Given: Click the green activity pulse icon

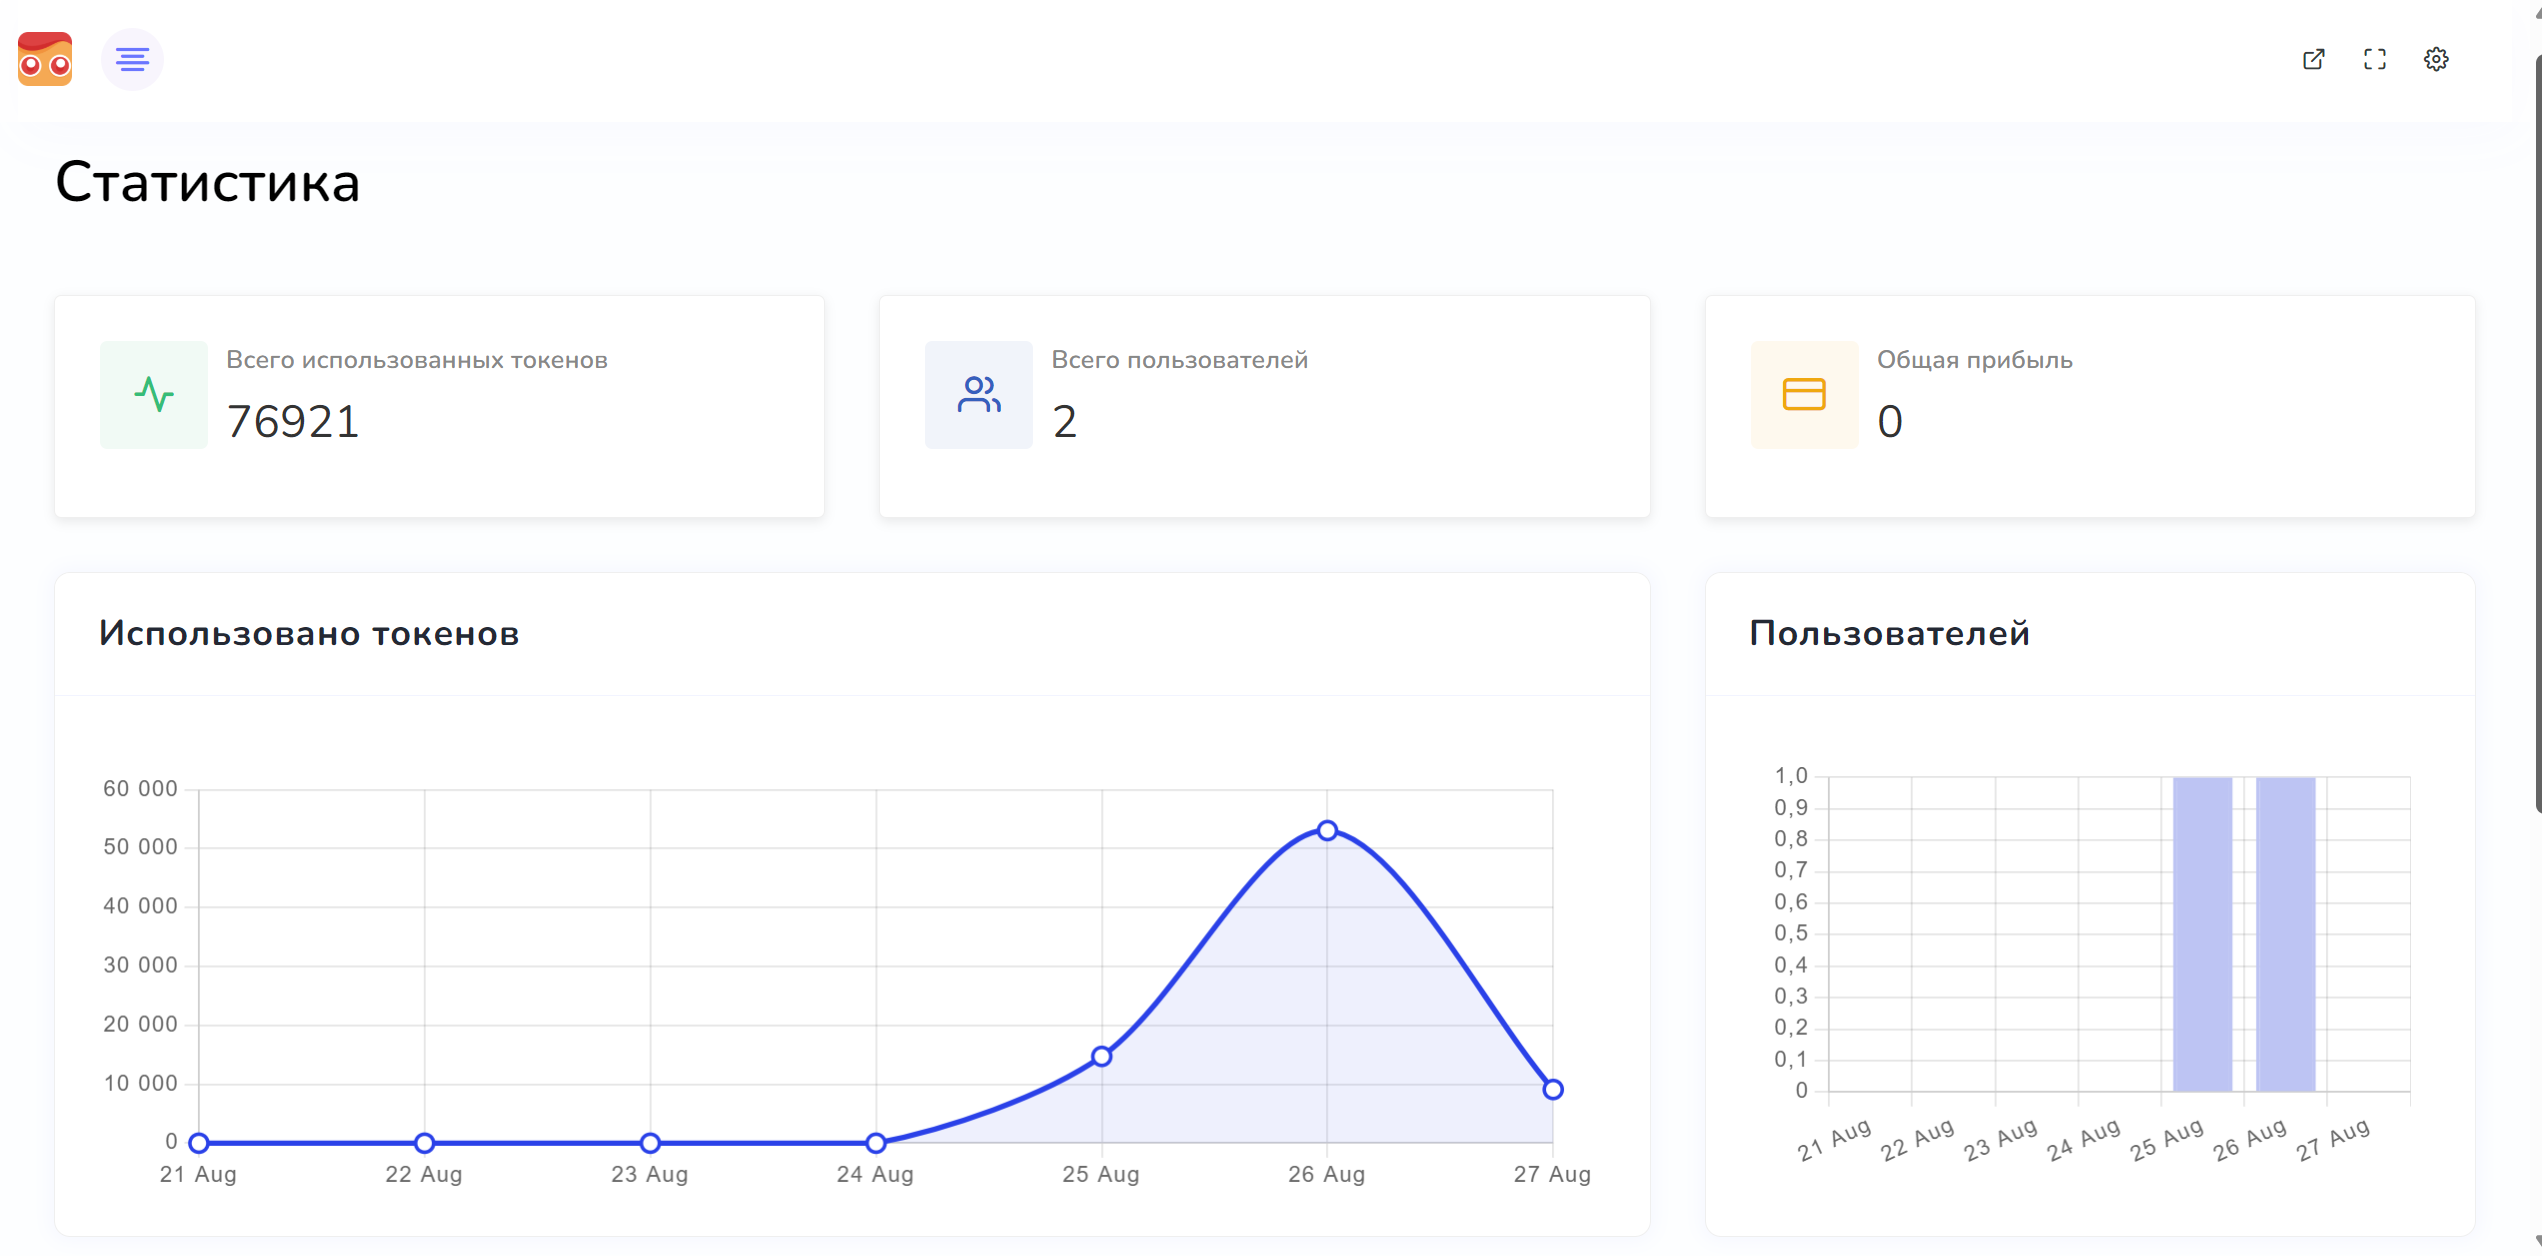Looking at the screenshot, I should [x=154, y=394].
